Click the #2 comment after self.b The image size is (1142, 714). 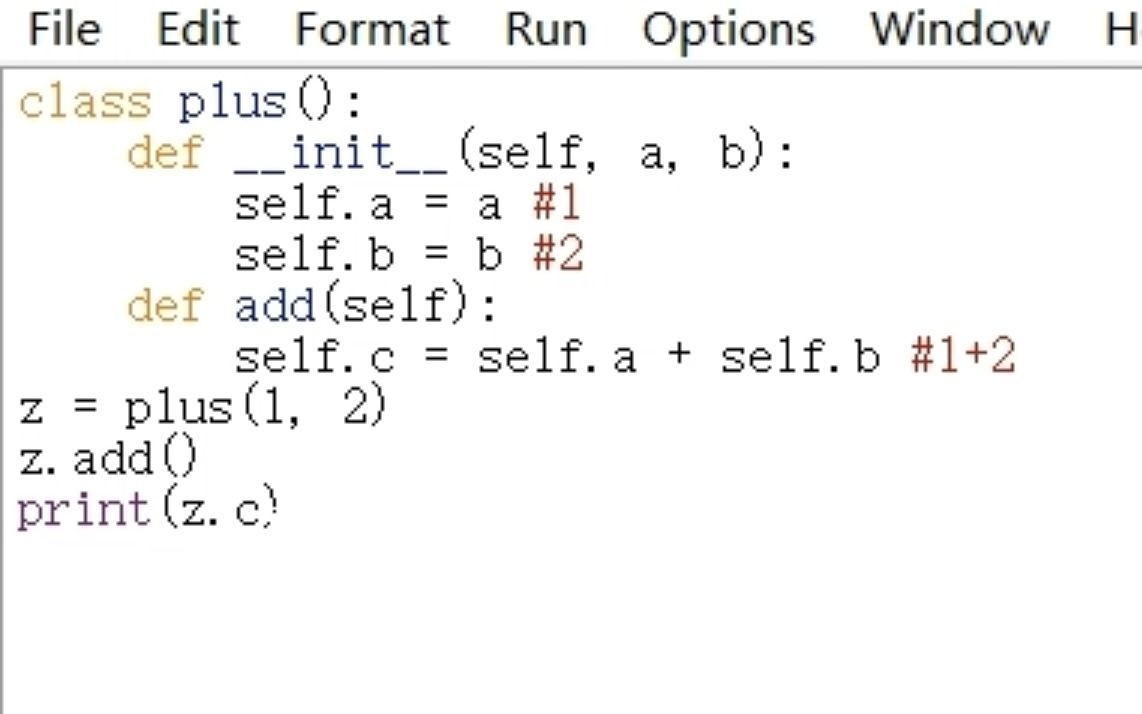558,254
